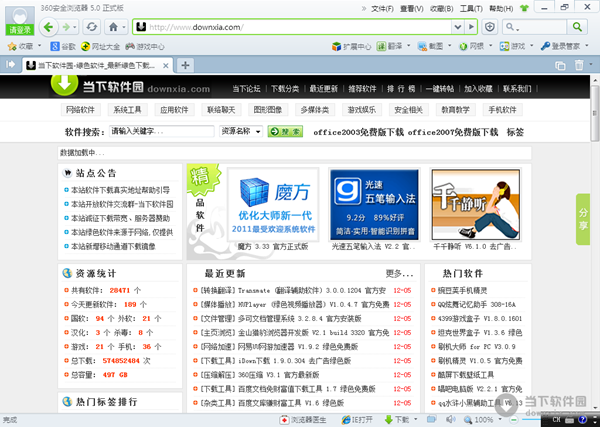
Task: Open the 排行榜 navigation link
Action: tap(401, 88)
